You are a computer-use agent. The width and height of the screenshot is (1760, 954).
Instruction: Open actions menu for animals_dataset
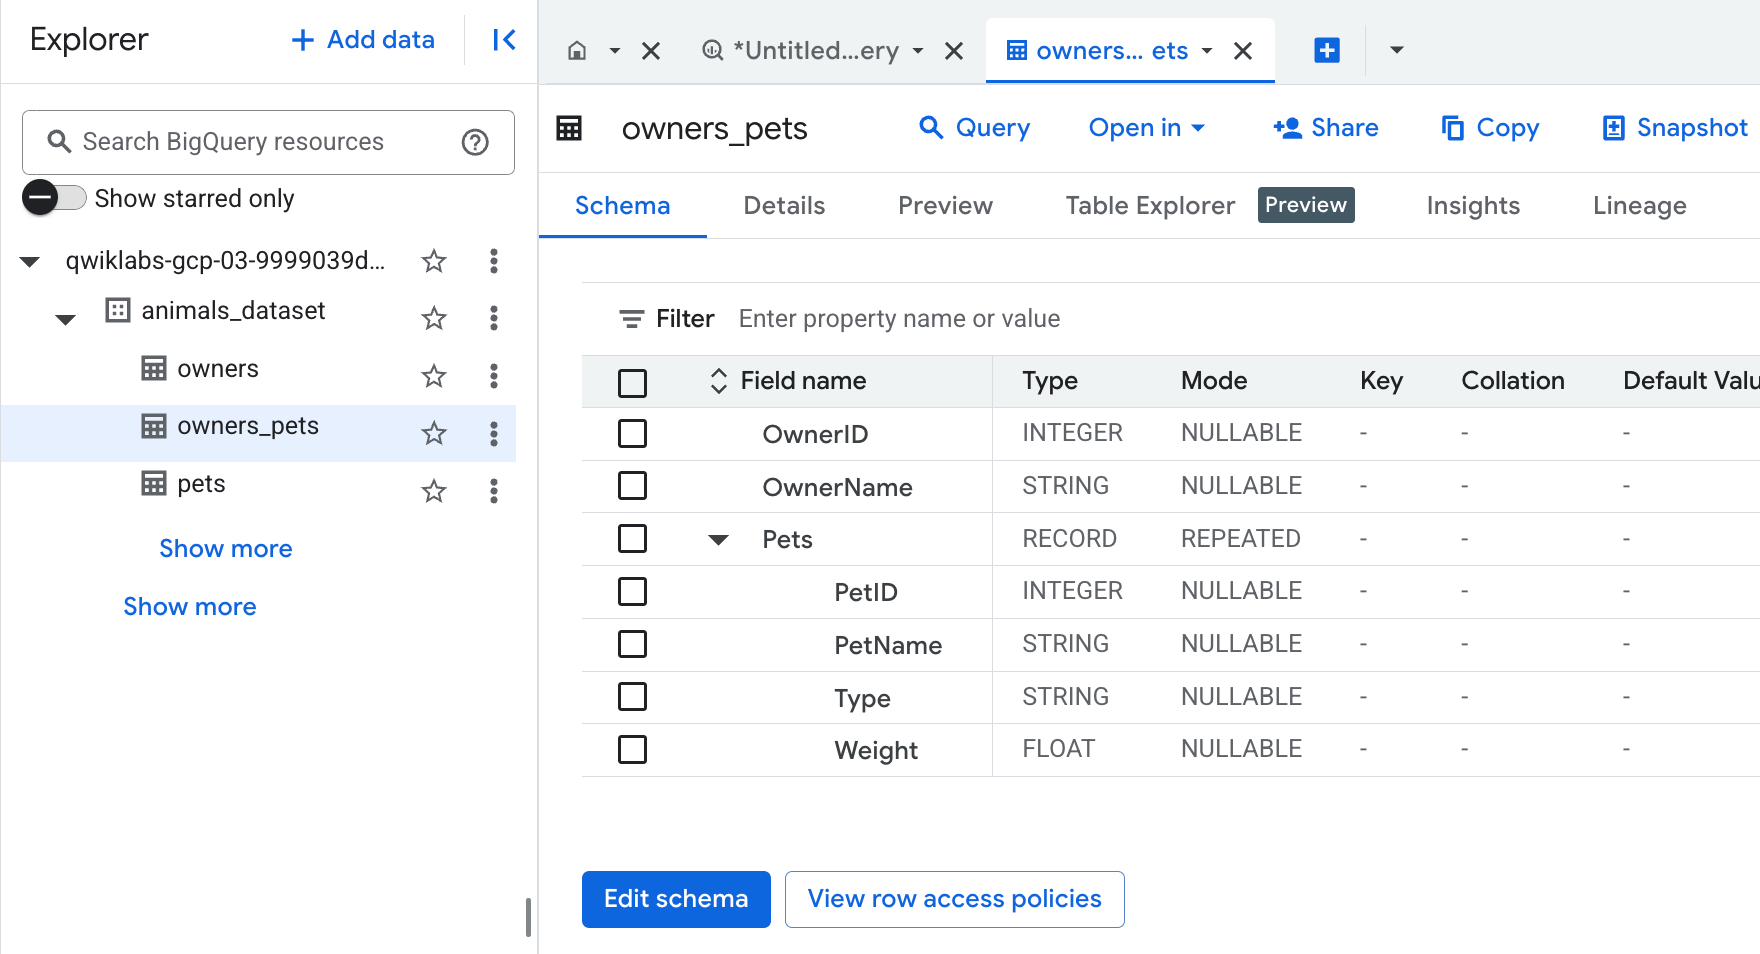click(x=493, y=318)
